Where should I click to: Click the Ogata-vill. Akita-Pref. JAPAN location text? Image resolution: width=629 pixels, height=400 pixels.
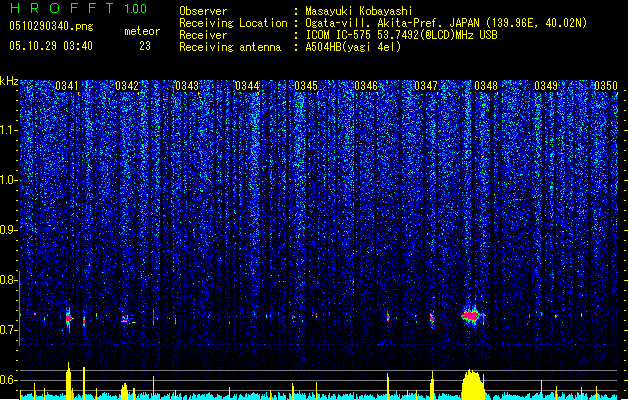(x=446, y=23)
